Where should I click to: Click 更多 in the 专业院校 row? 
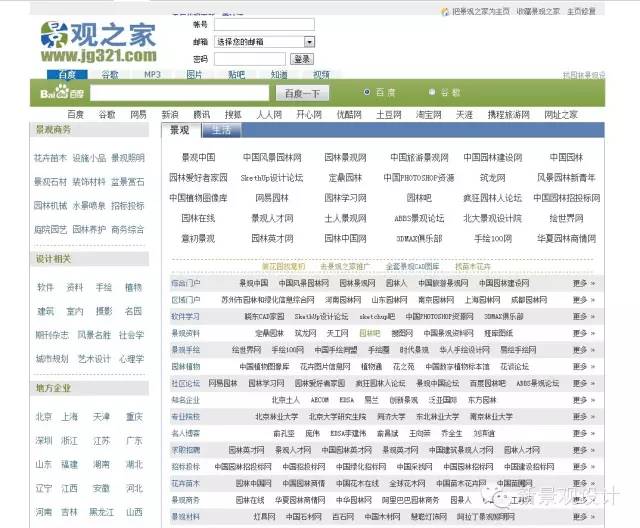(584, 417)
